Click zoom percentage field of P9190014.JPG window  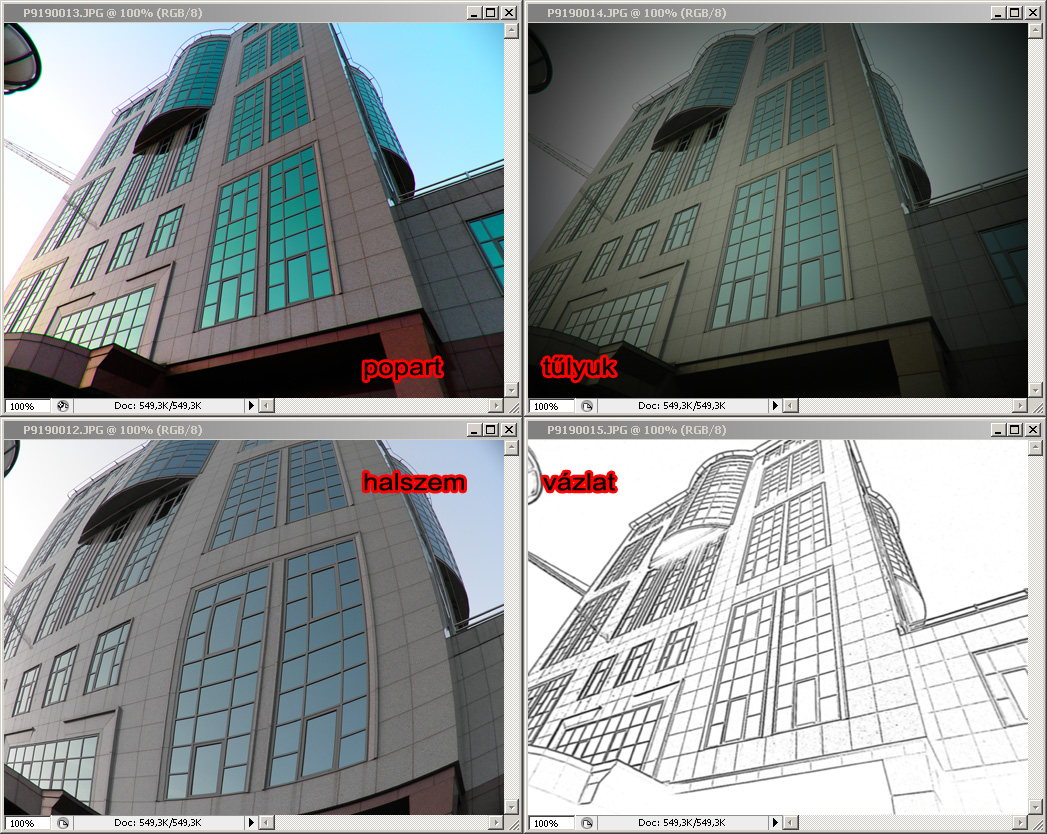click(551, 406)
